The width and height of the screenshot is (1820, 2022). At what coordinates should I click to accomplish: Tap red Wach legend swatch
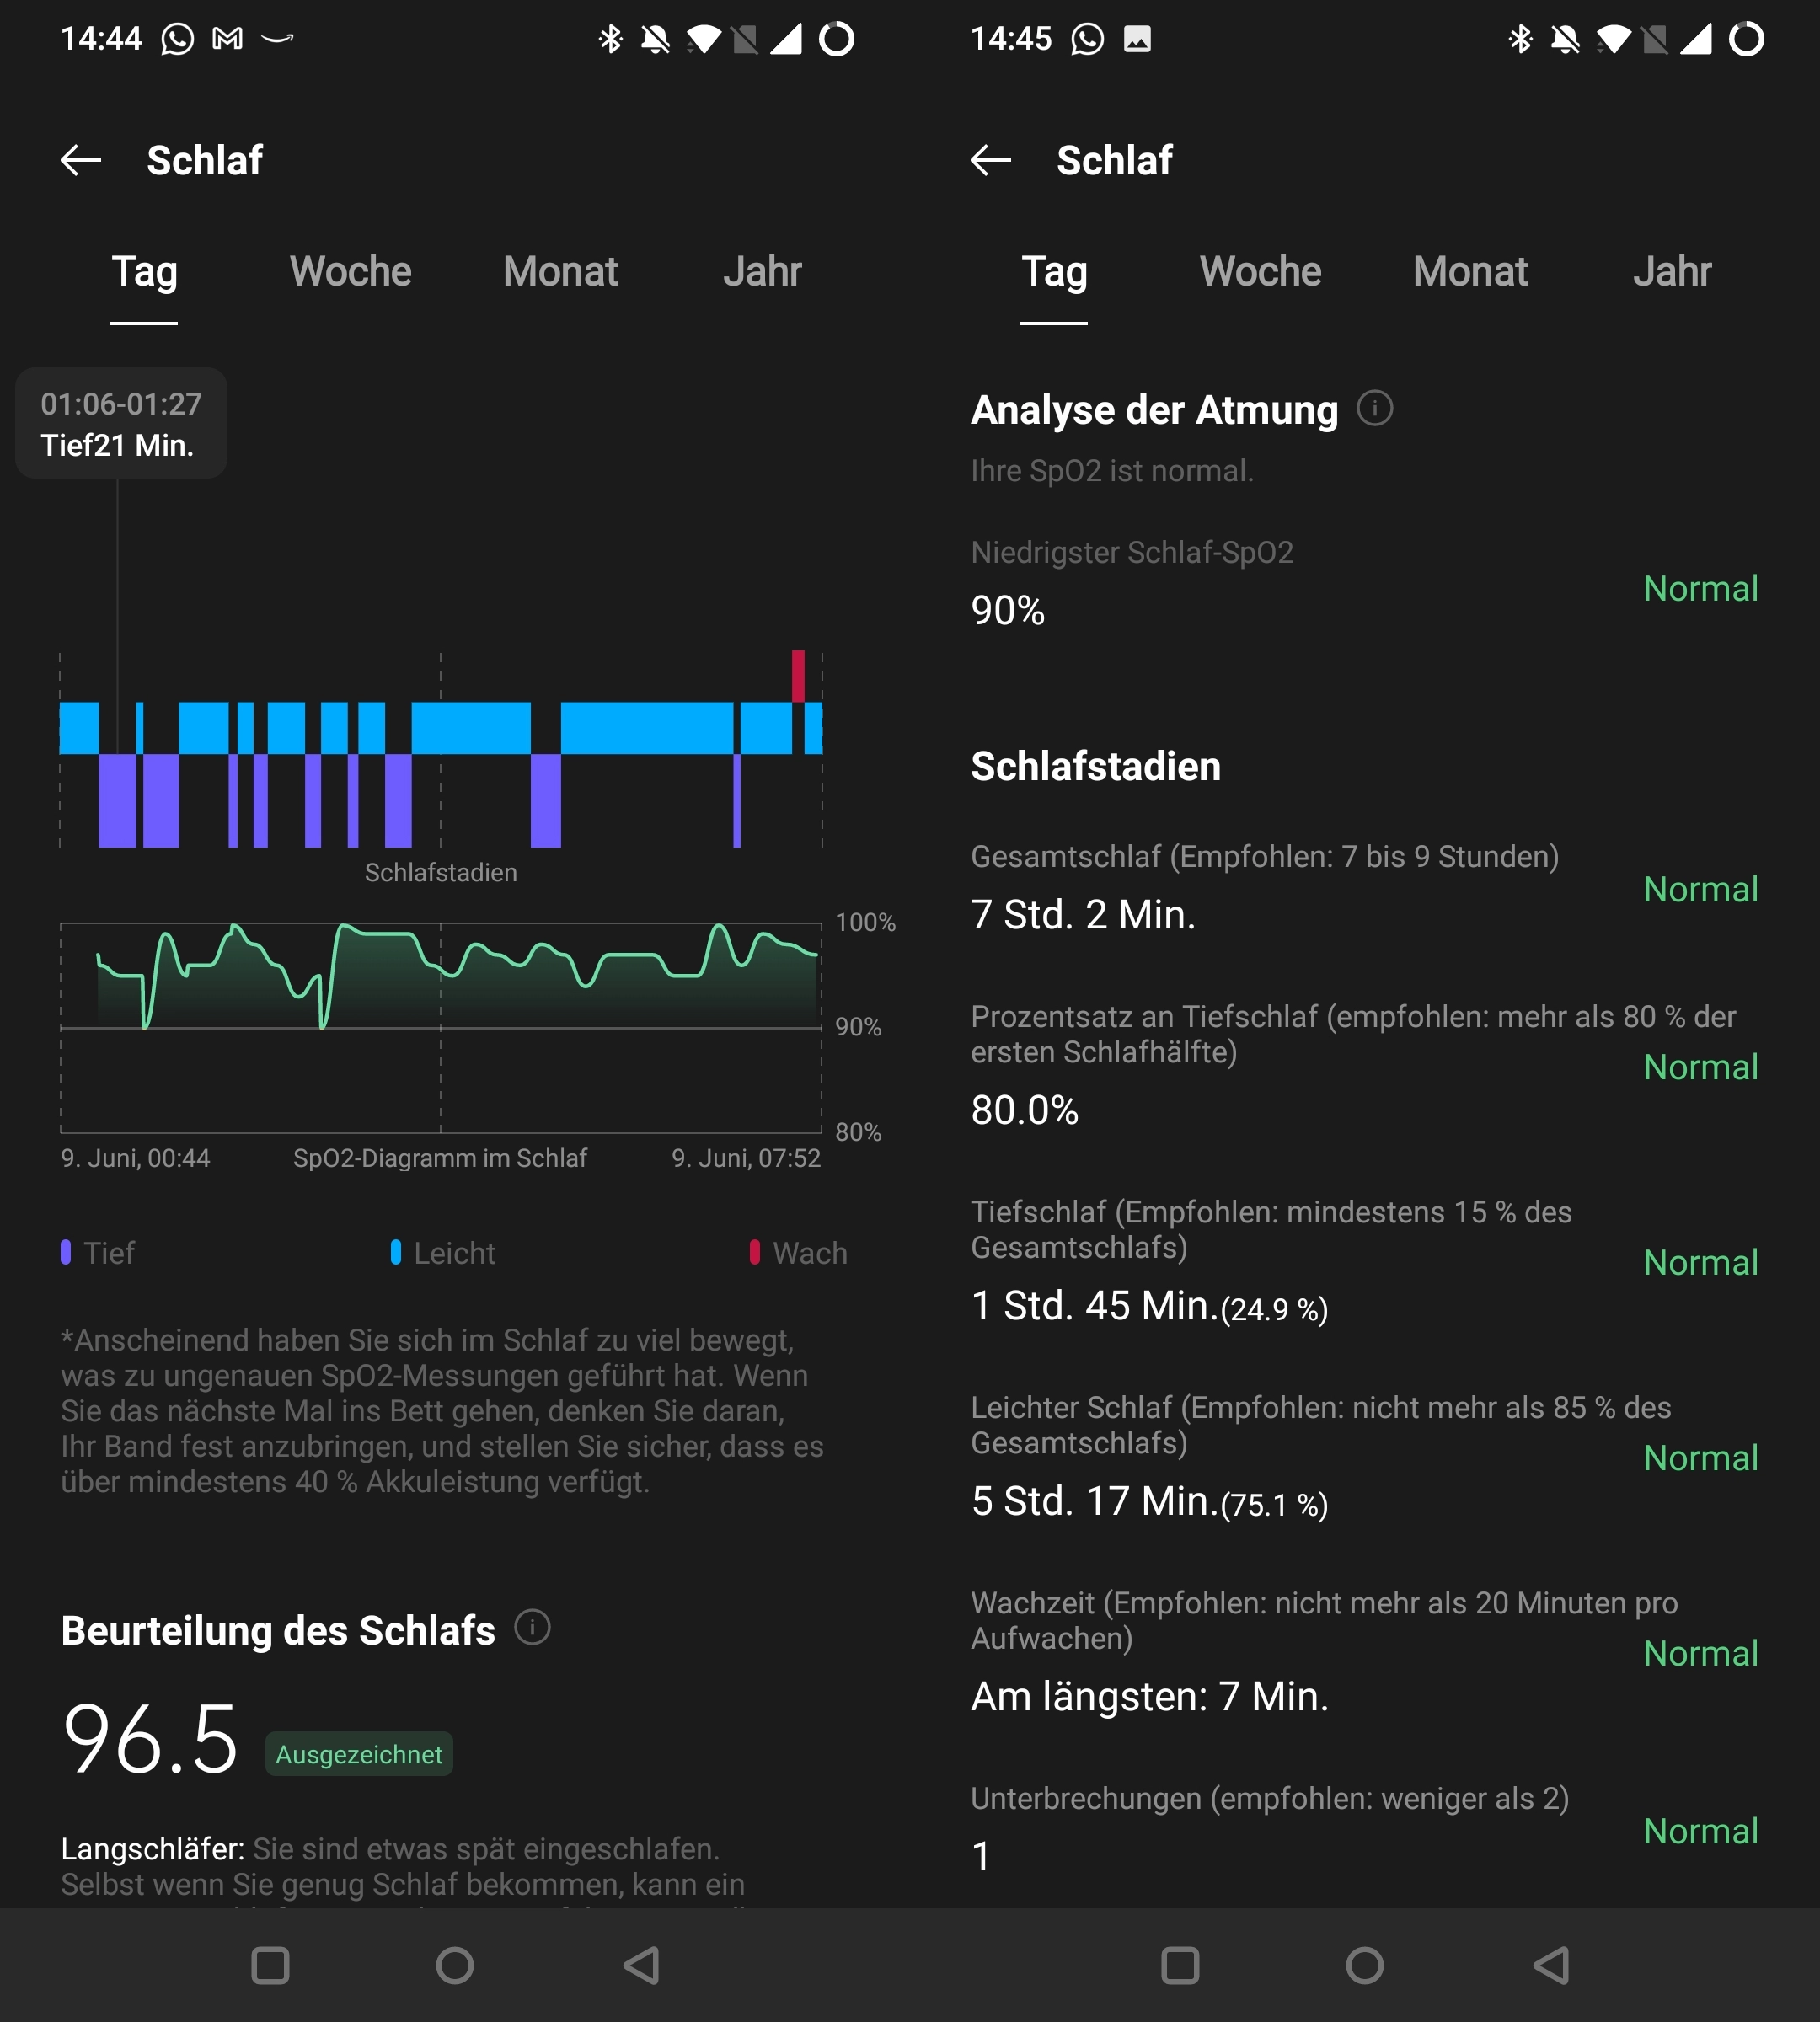pyautogui.click(x=755, y=1252)
